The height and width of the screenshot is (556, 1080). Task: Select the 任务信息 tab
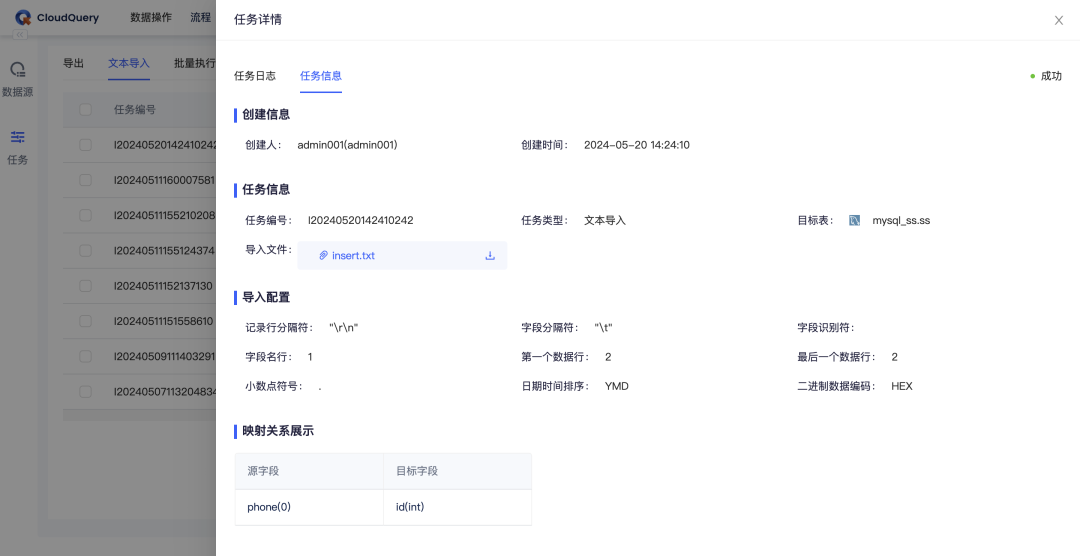click(x=321, y=76)
